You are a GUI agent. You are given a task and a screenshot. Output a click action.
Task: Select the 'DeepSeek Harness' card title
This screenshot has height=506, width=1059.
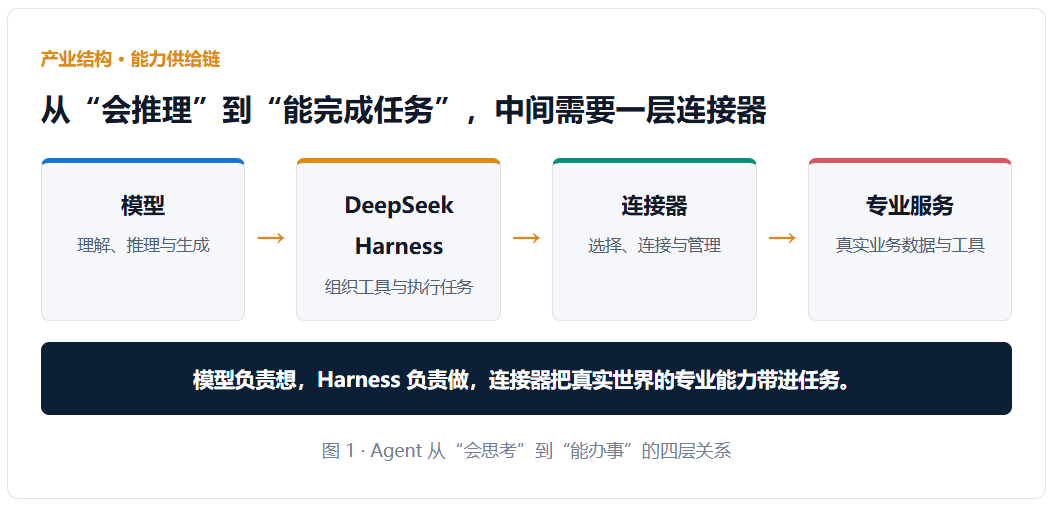[x=398, y=225]
